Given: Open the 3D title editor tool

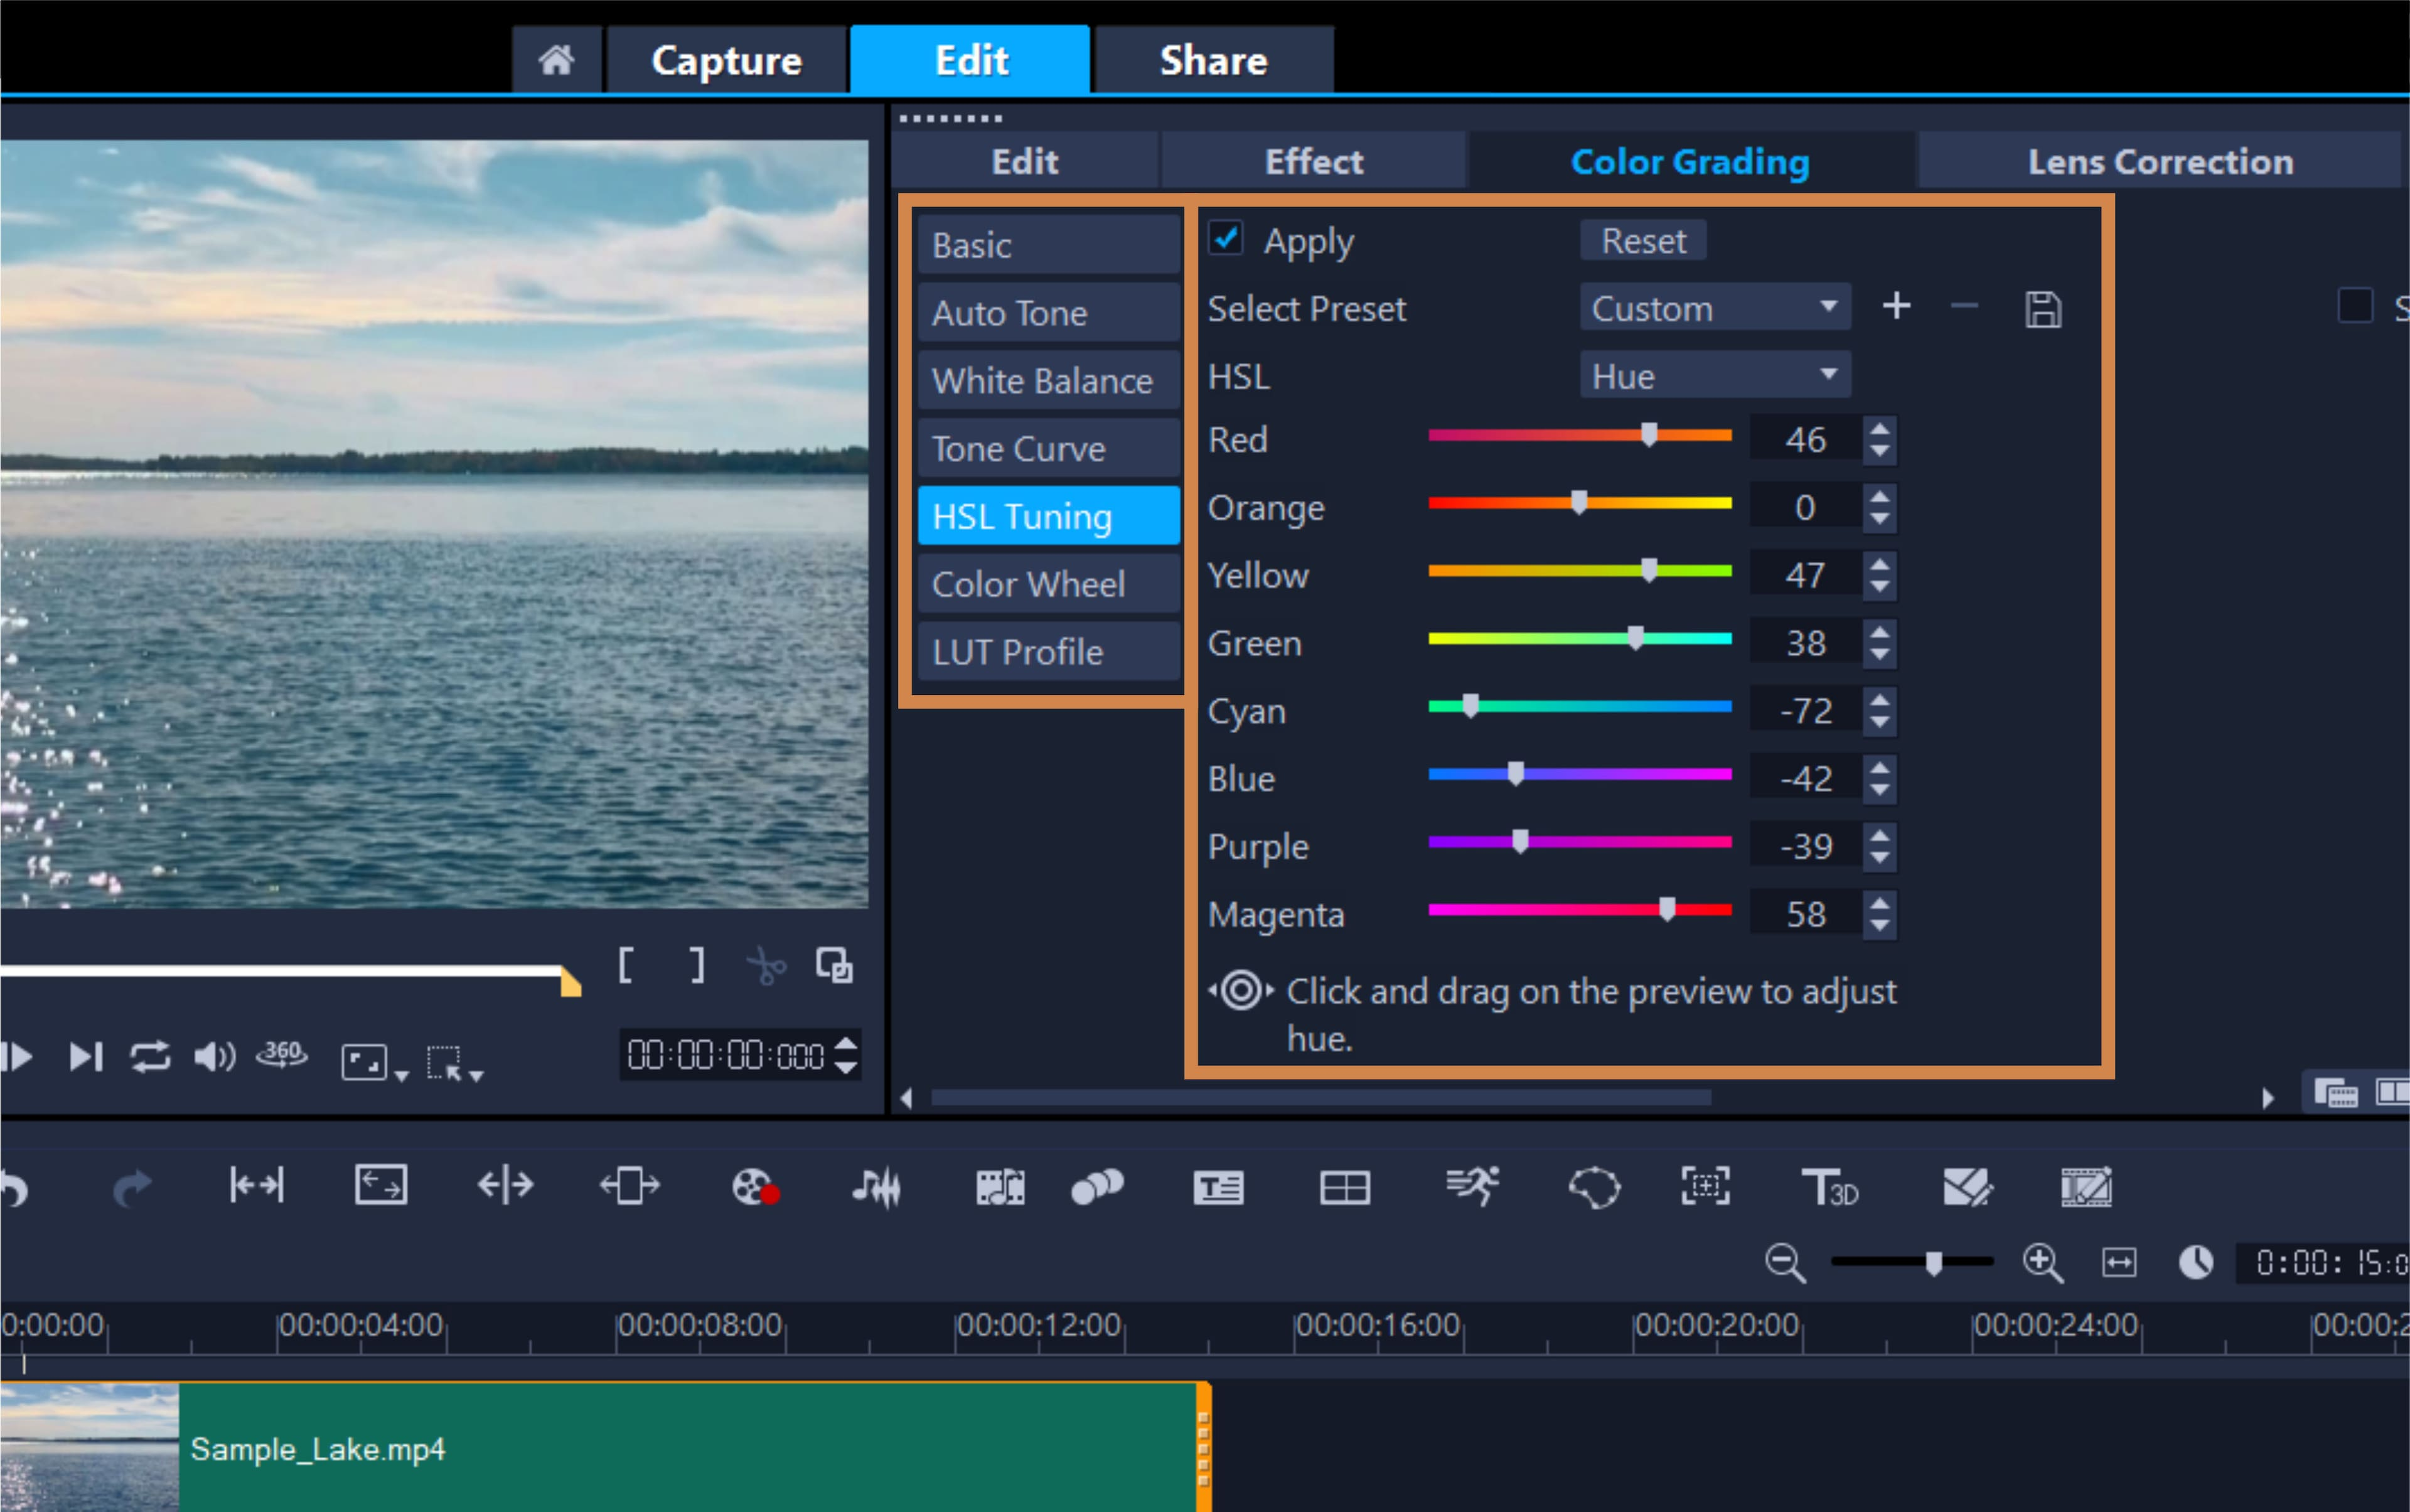Looking at the screenshot, I should click(x=1829, y=1188).
